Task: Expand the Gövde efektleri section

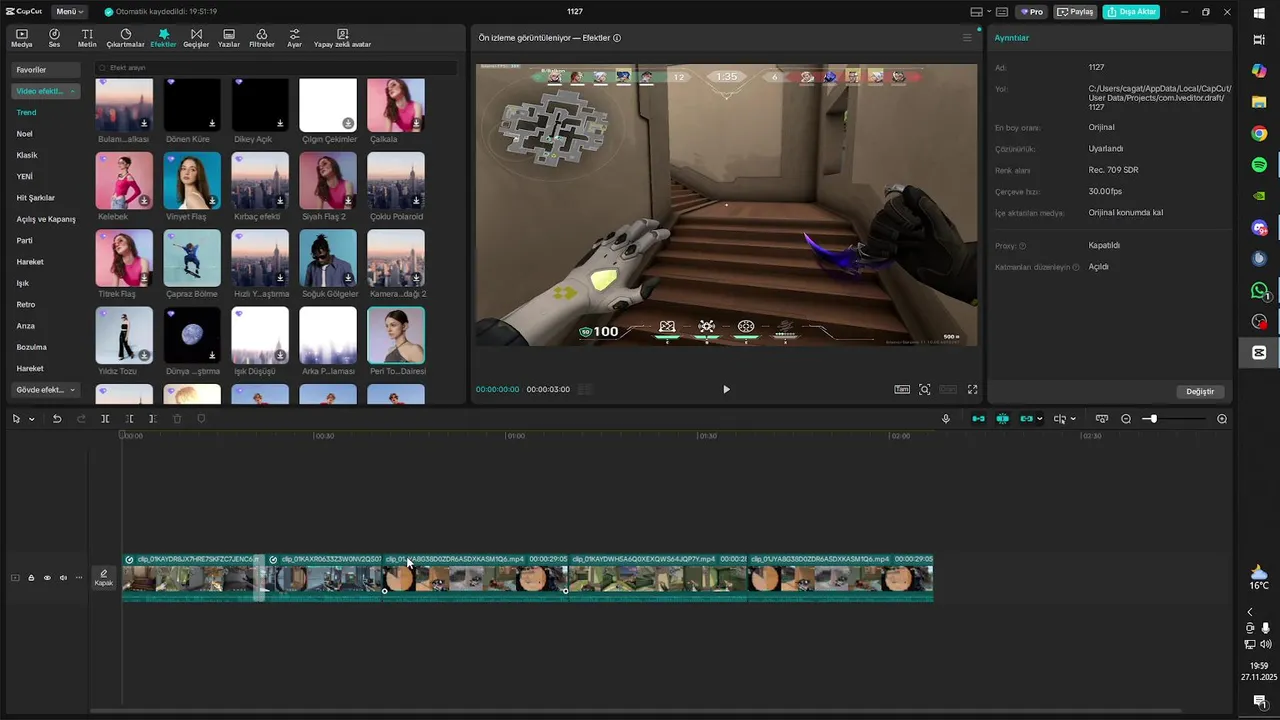Action: click(x=45, y=390)
